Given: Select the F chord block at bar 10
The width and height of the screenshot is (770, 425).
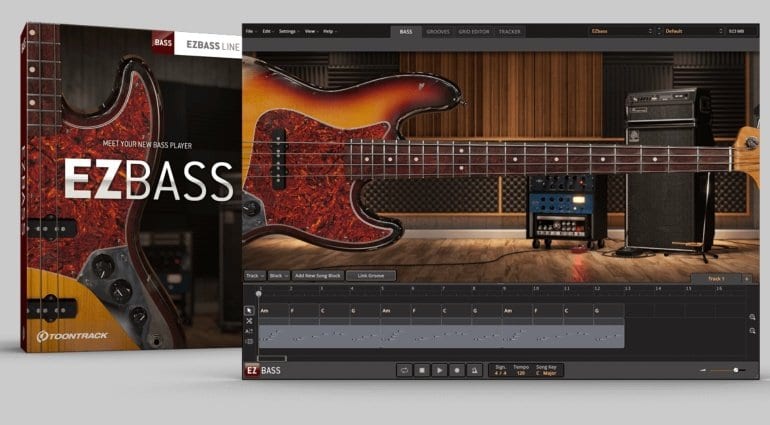Looking at the screenshot, I should pos(548,311).
